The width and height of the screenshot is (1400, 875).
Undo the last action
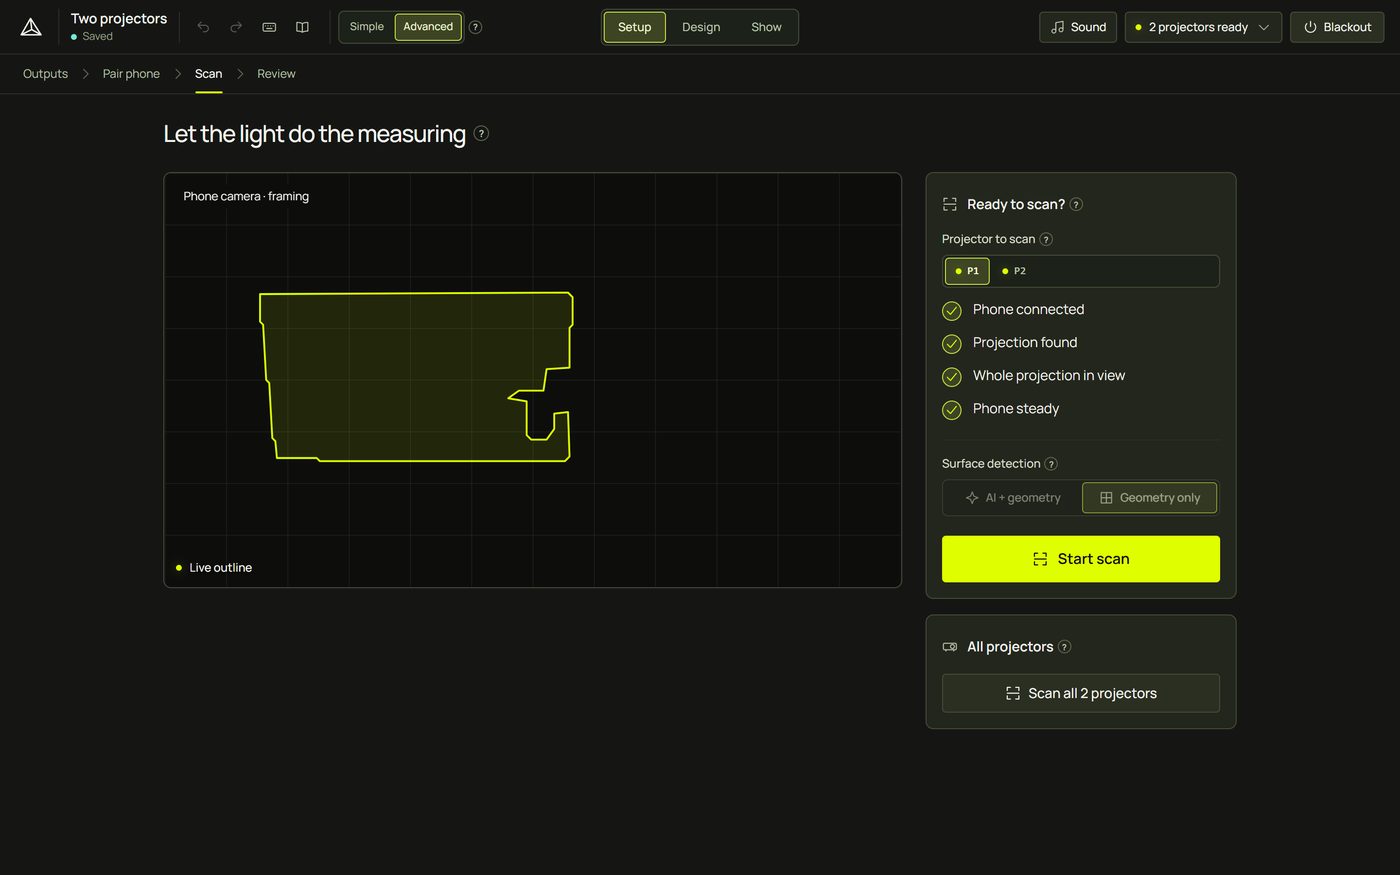(x=203, y=27)
